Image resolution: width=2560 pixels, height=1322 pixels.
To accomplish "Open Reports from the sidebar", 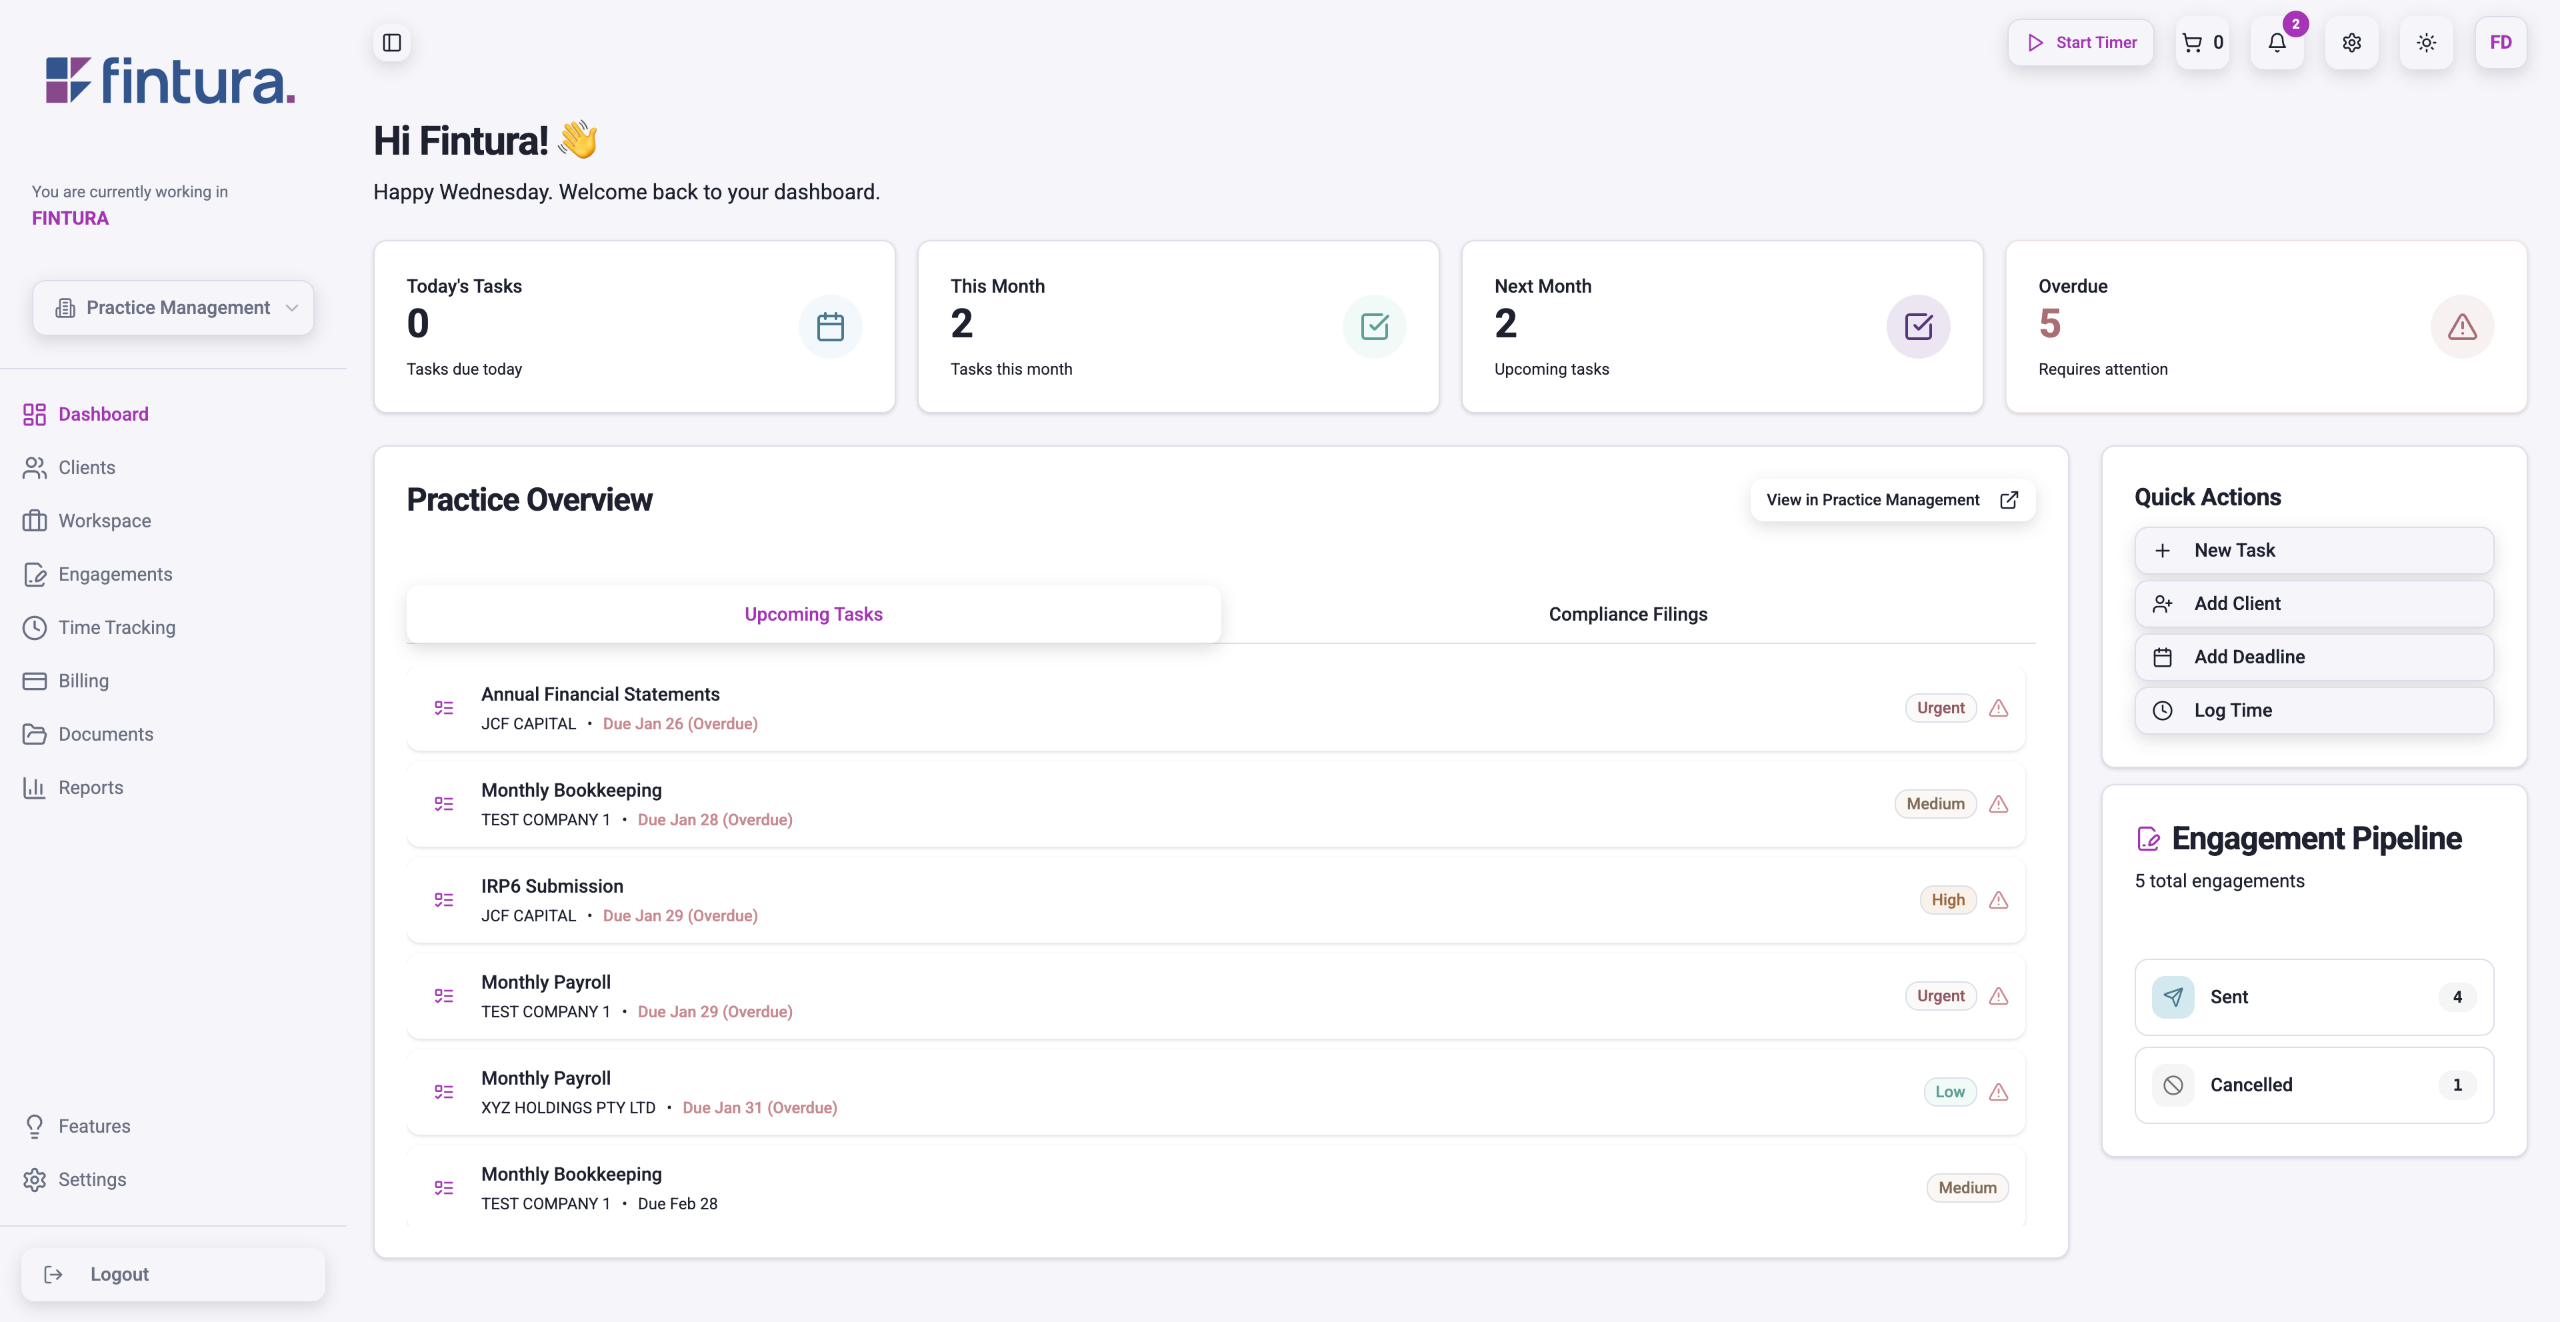I will tap(90, 787).
